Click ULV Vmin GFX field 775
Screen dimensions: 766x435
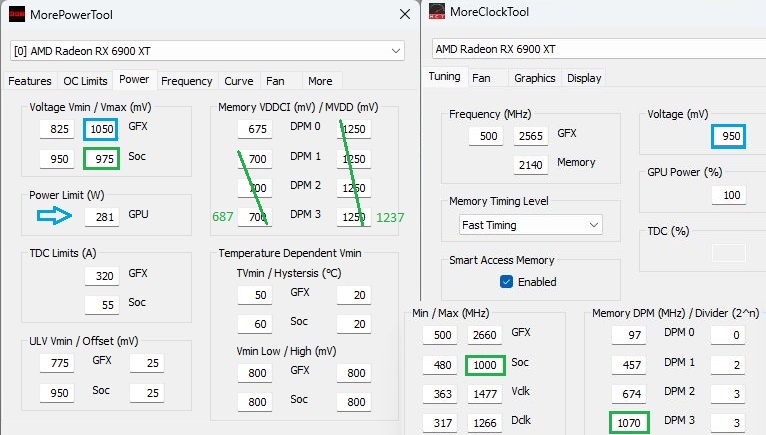coord(57,363)
